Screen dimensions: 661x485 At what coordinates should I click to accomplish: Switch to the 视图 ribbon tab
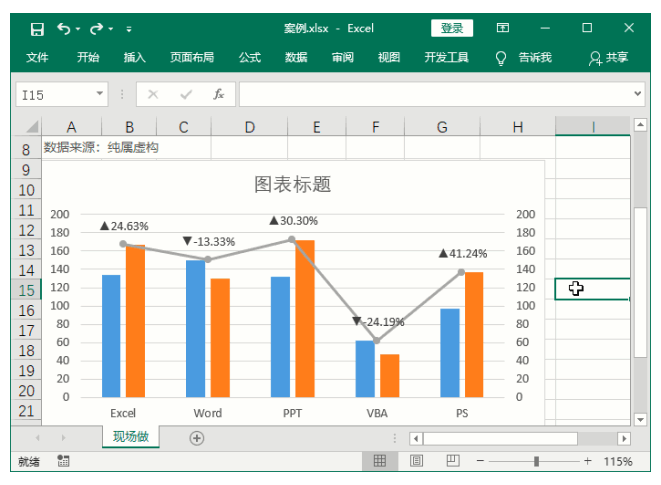click(389, 57)
